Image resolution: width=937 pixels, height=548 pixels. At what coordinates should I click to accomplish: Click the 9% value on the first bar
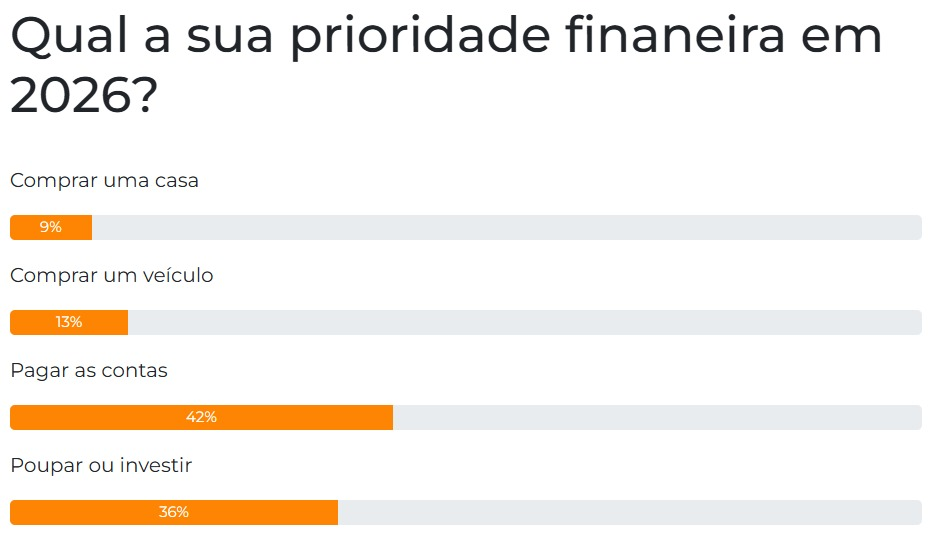point(51,228)
